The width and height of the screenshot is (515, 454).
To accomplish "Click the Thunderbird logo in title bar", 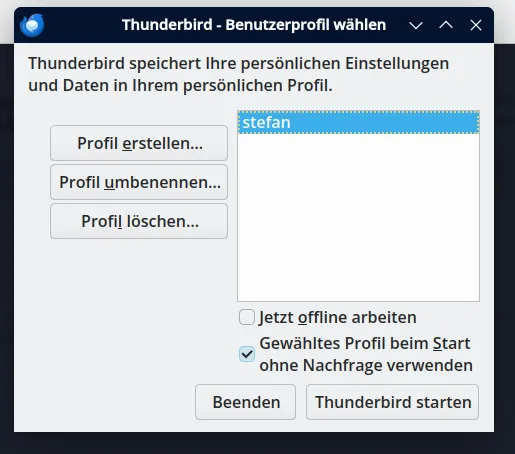I will 32,25.
